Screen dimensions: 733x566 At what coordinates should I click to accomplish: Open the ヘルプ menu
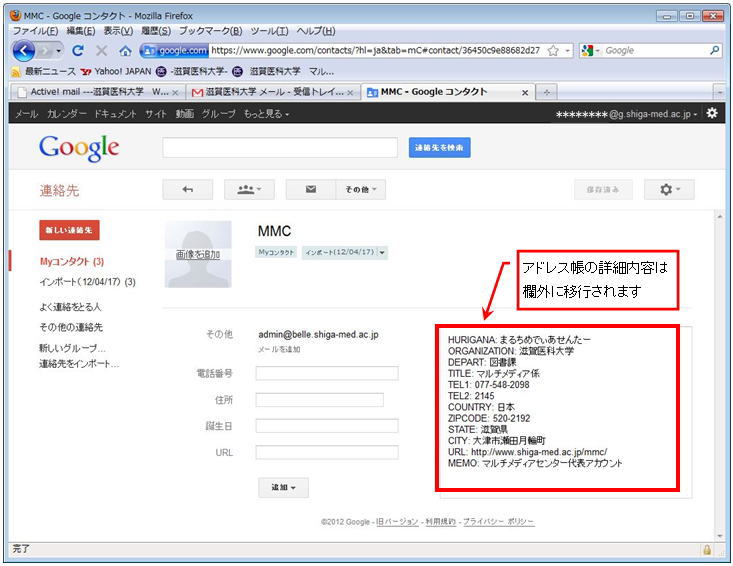tap(316, 31)
